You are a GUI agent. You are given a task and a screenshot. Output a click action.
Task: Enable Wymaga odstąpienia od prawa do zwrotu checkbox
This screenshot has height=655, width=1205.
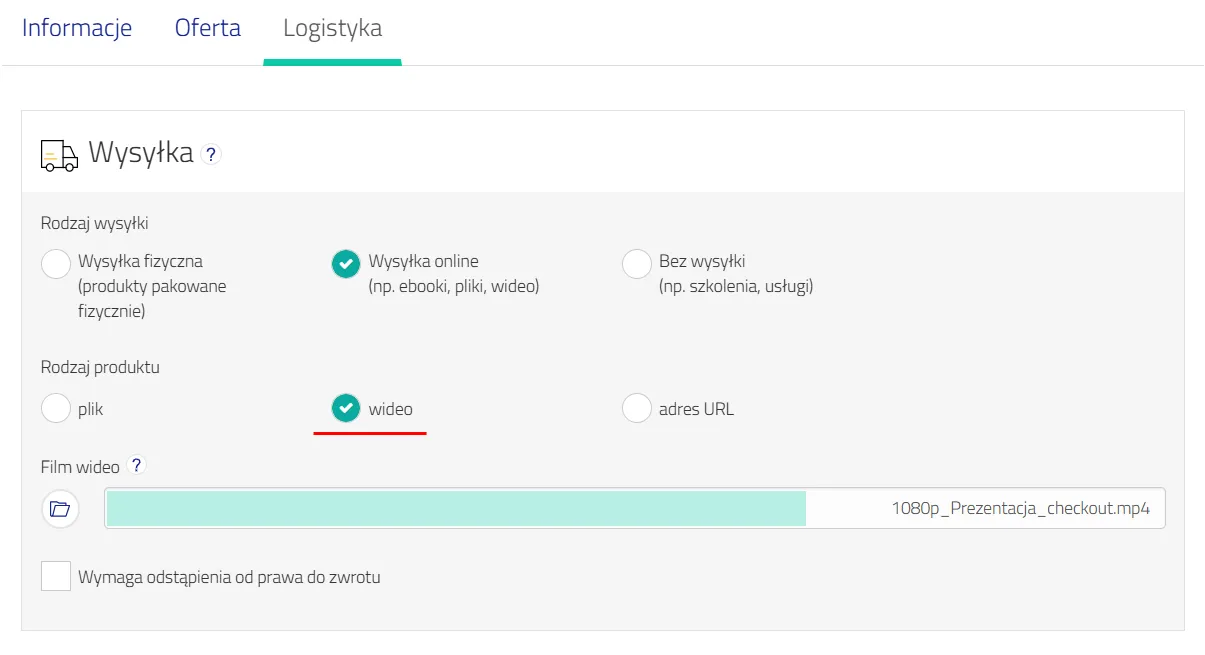[56, 576]
